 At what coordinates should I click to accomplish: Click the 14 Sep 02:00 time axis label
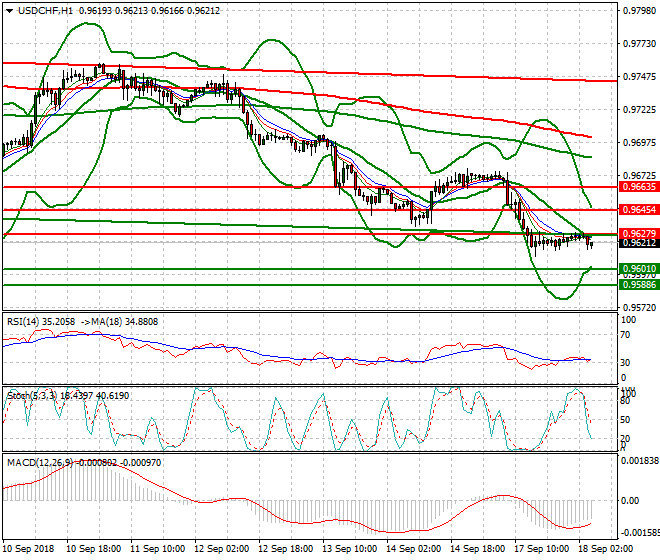tap(413, 549)
